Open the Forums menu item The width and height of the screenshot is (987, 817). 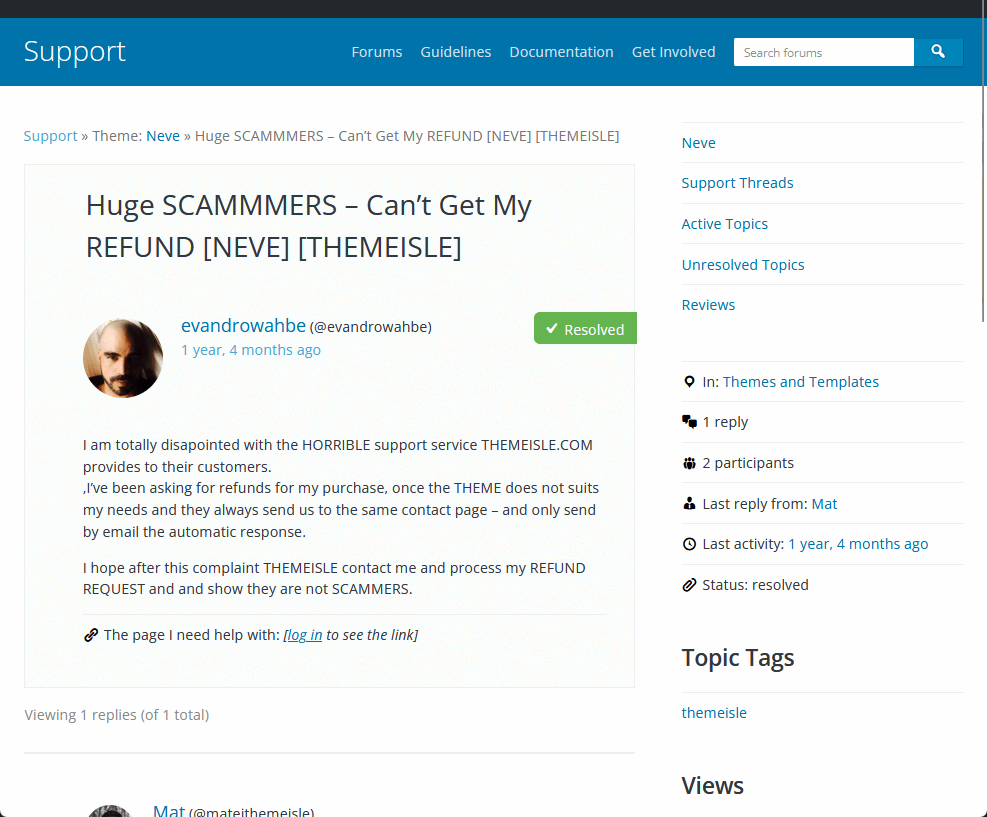coord(376,52)
